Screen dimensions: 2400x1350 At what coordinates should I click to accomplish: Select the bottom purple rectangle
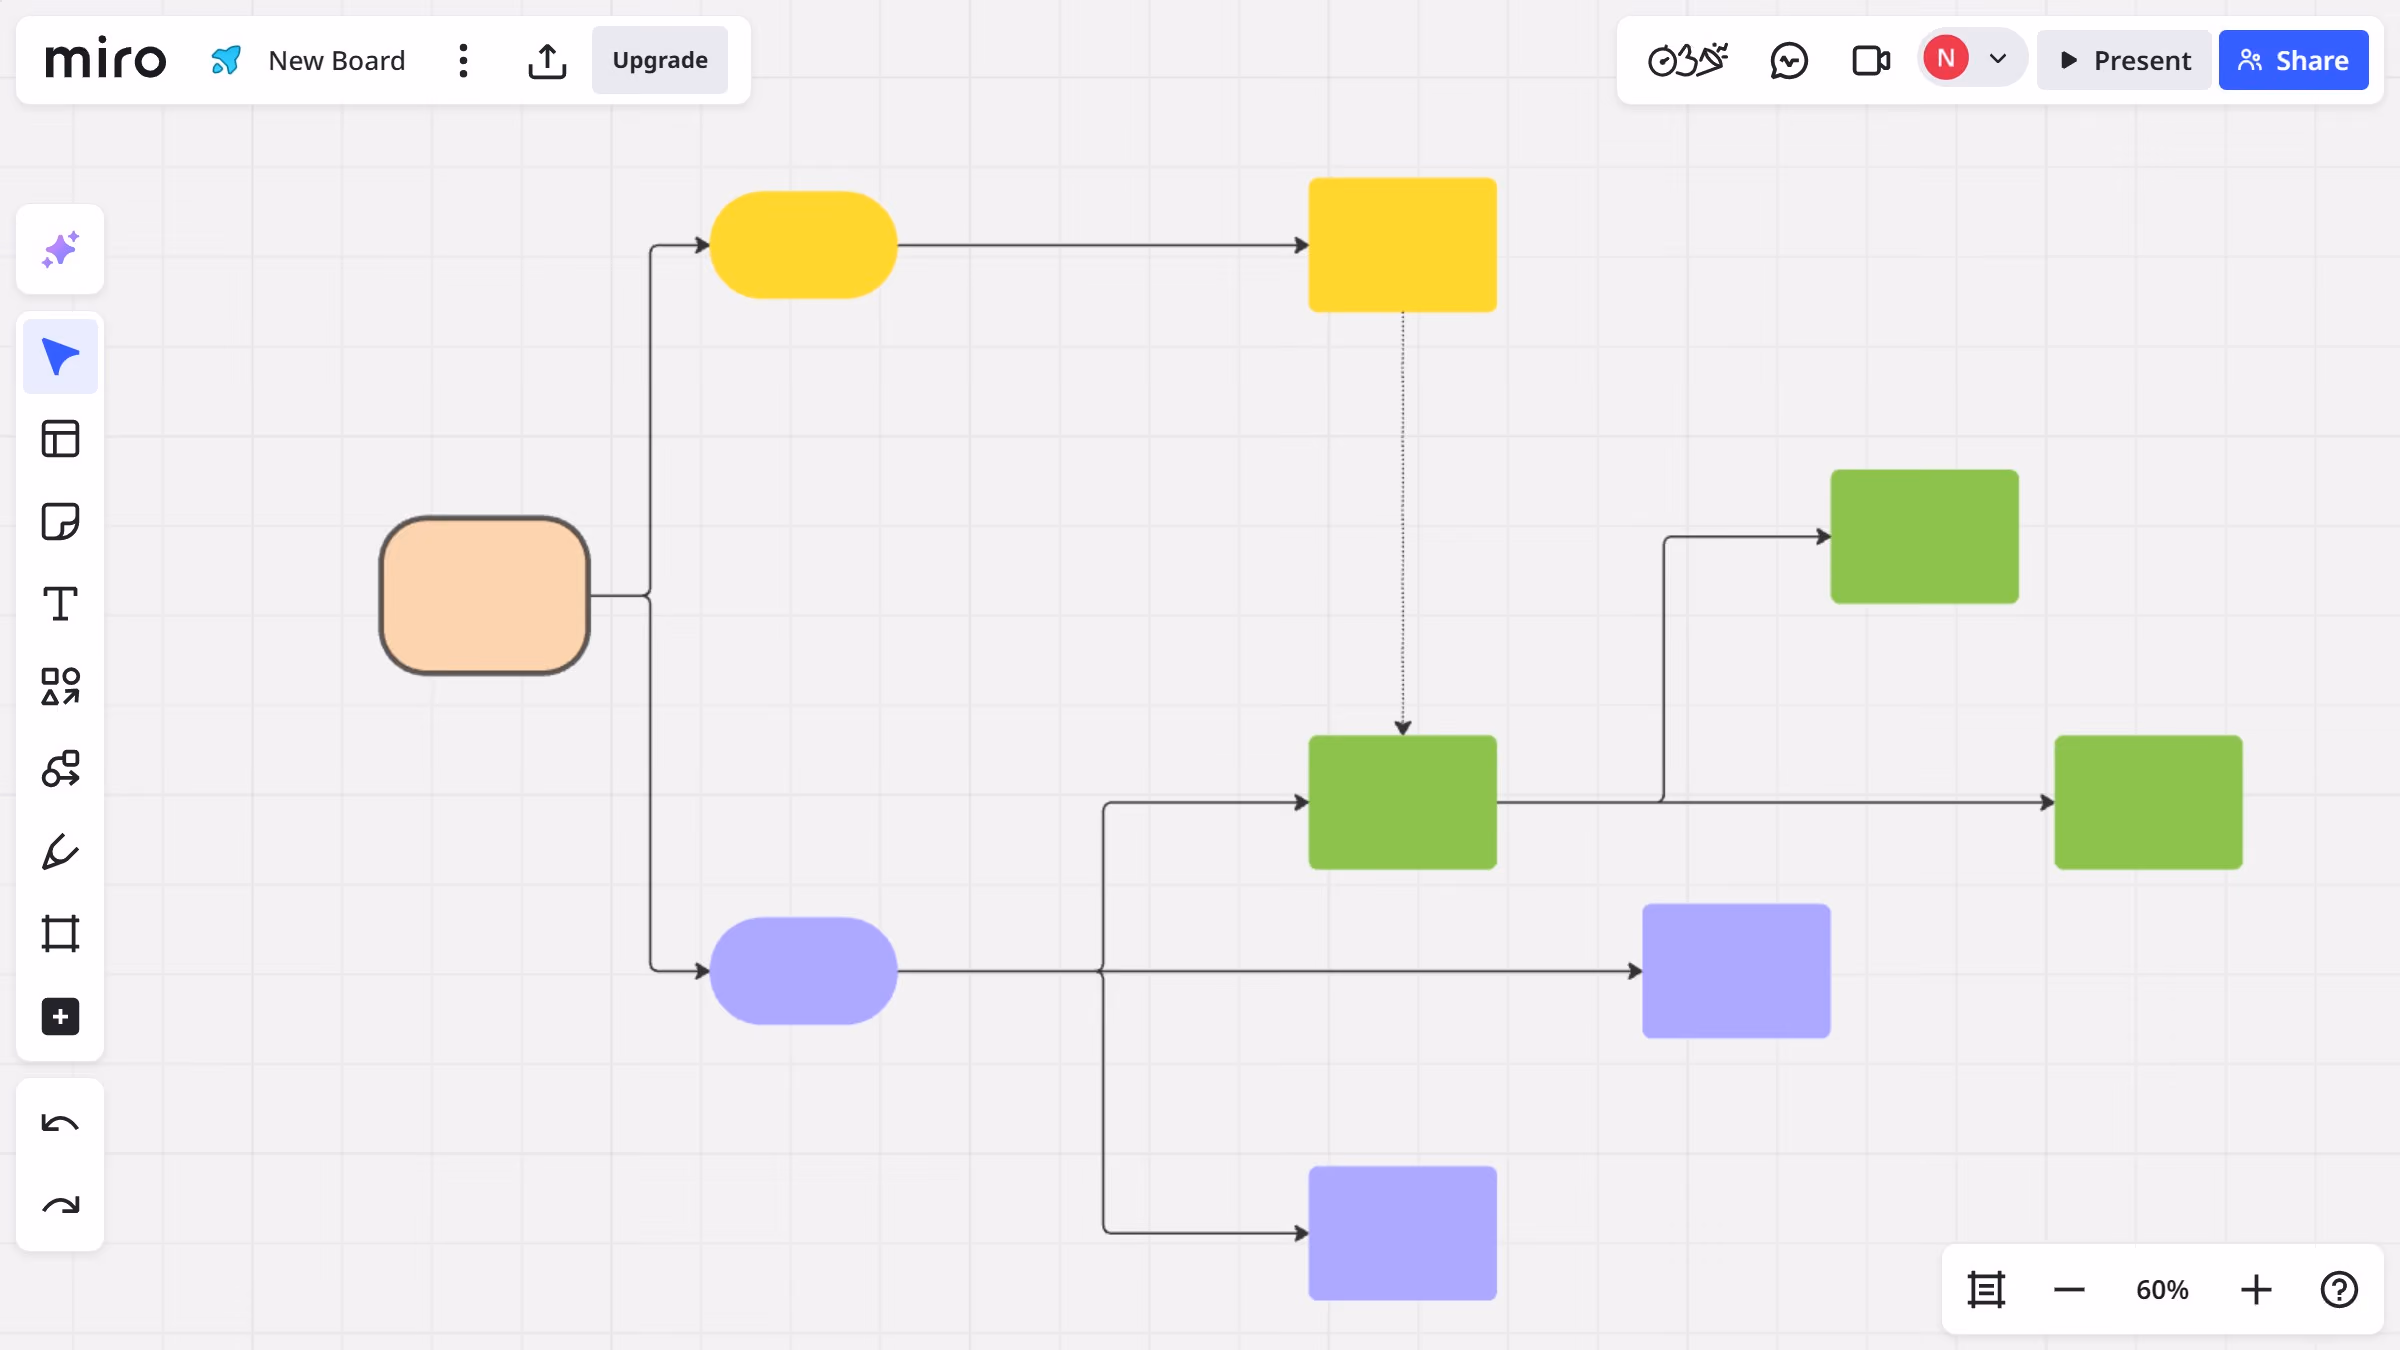[x=1403, y=1233]
